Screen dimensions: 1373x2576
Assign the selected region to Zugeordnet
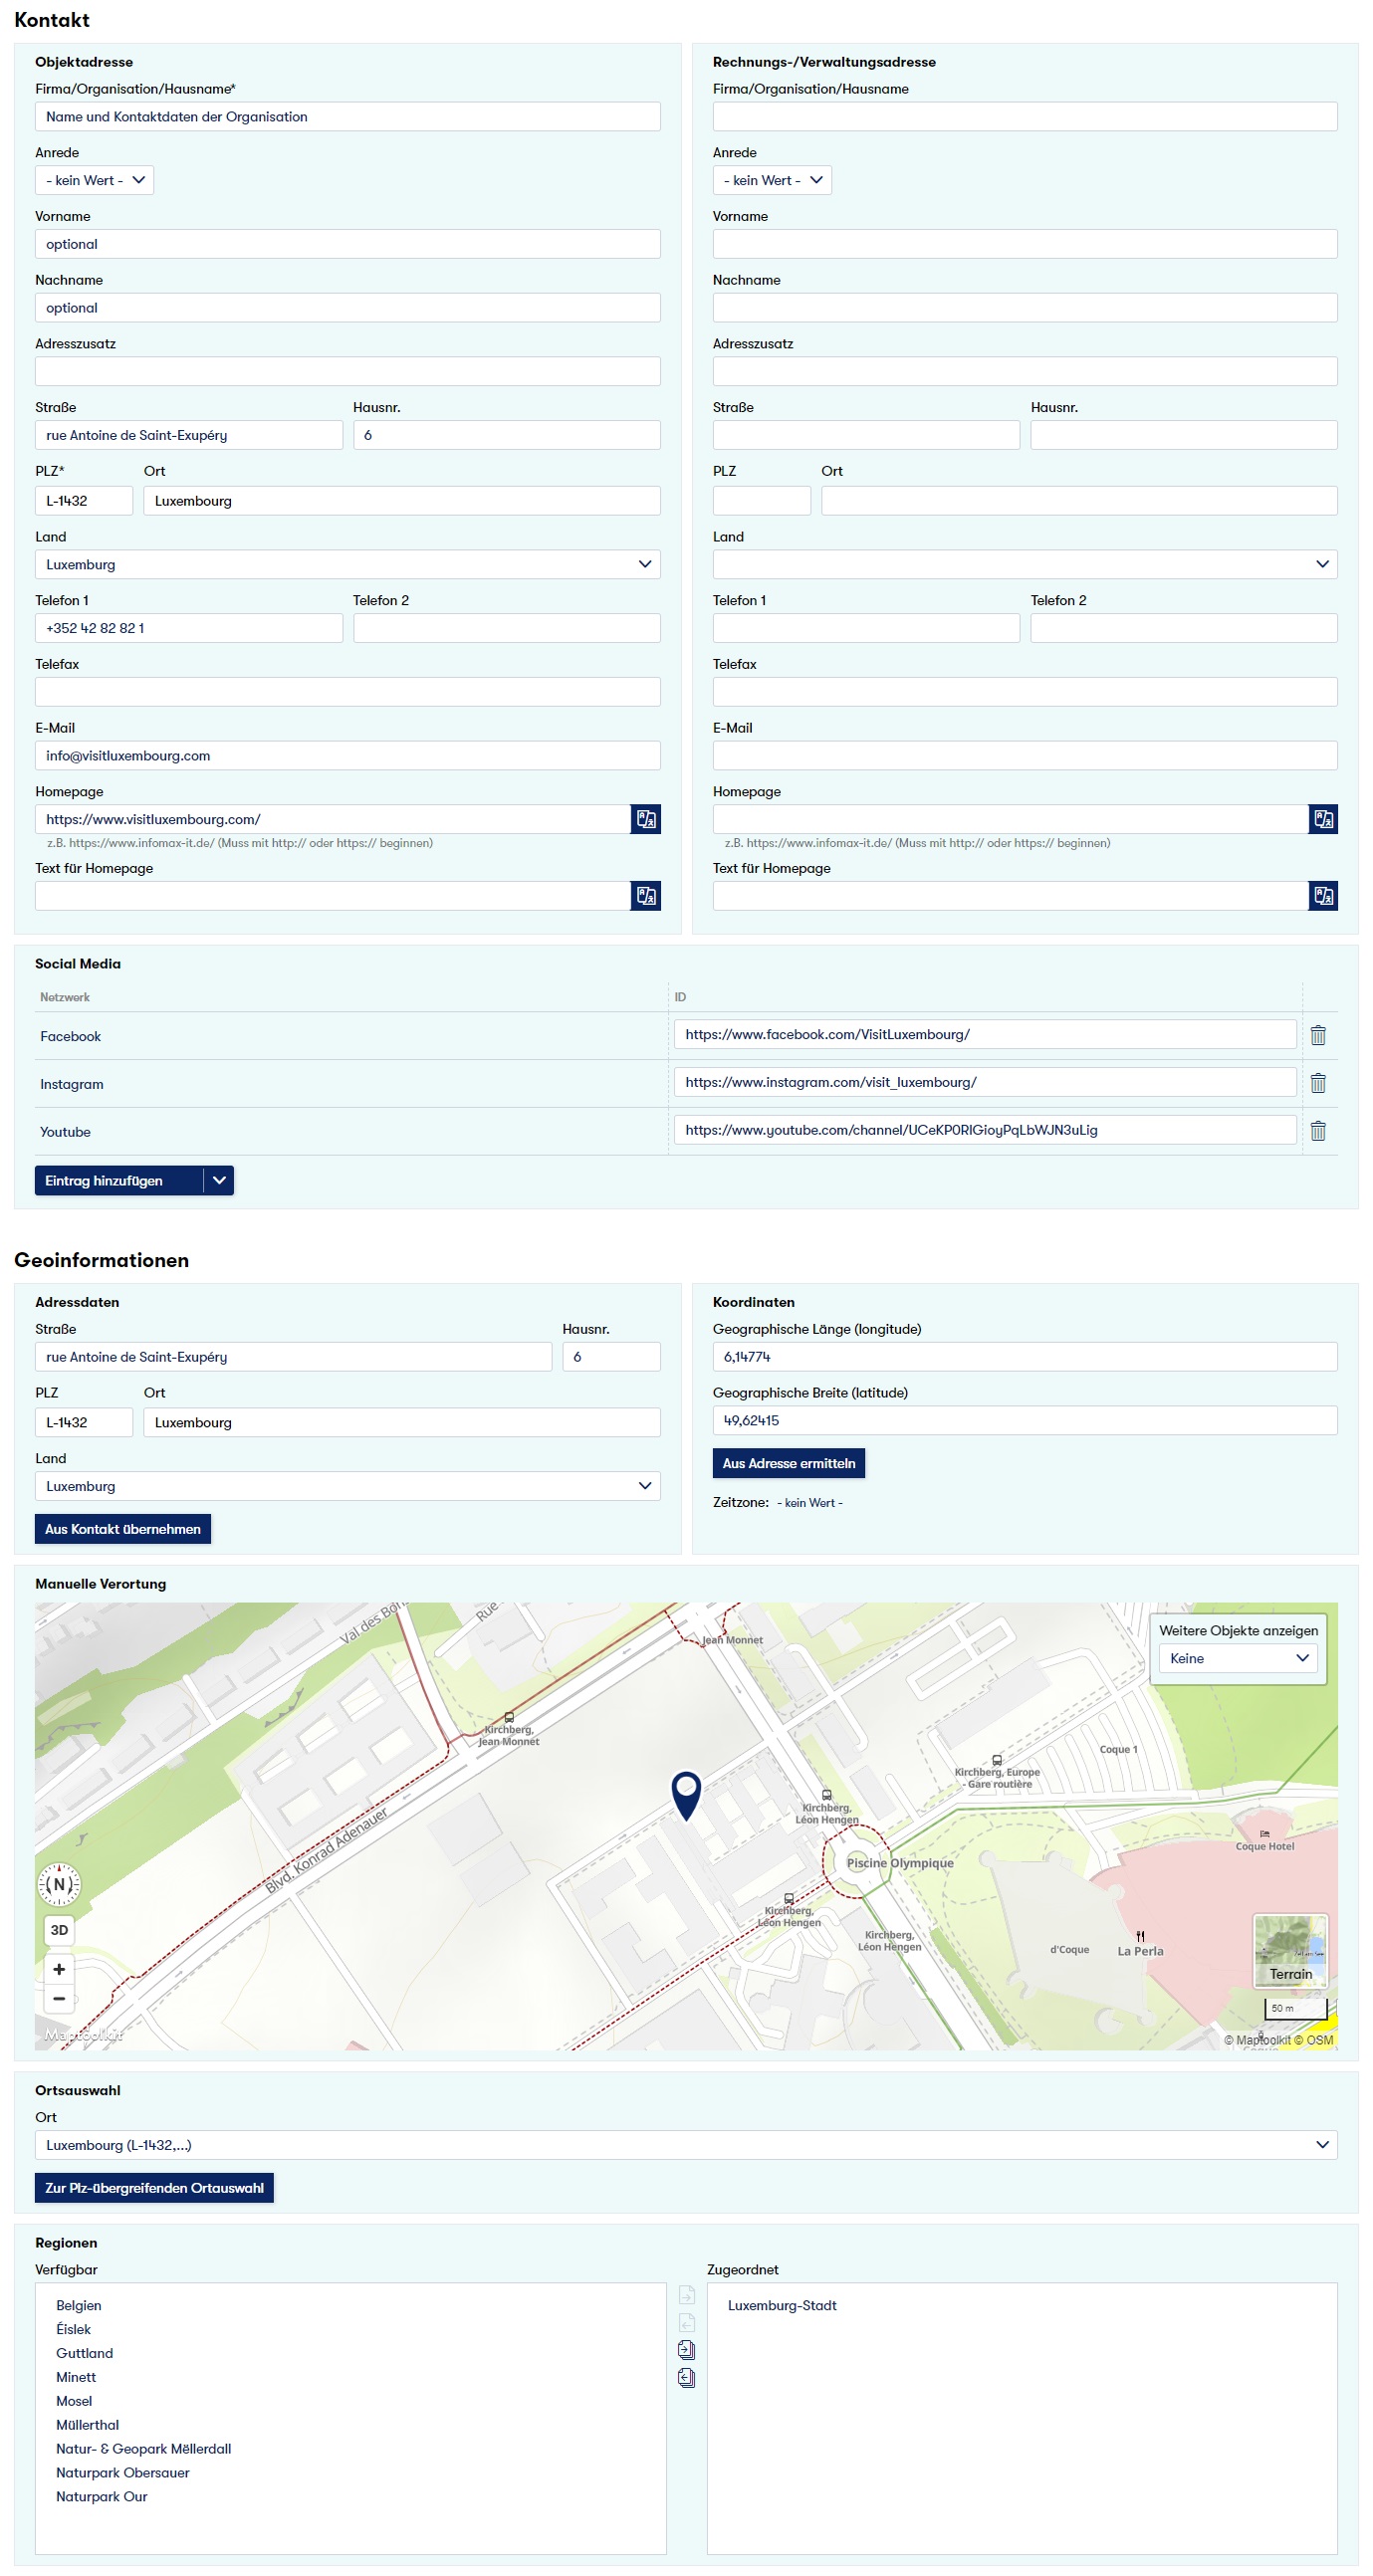coord(686,2295)
